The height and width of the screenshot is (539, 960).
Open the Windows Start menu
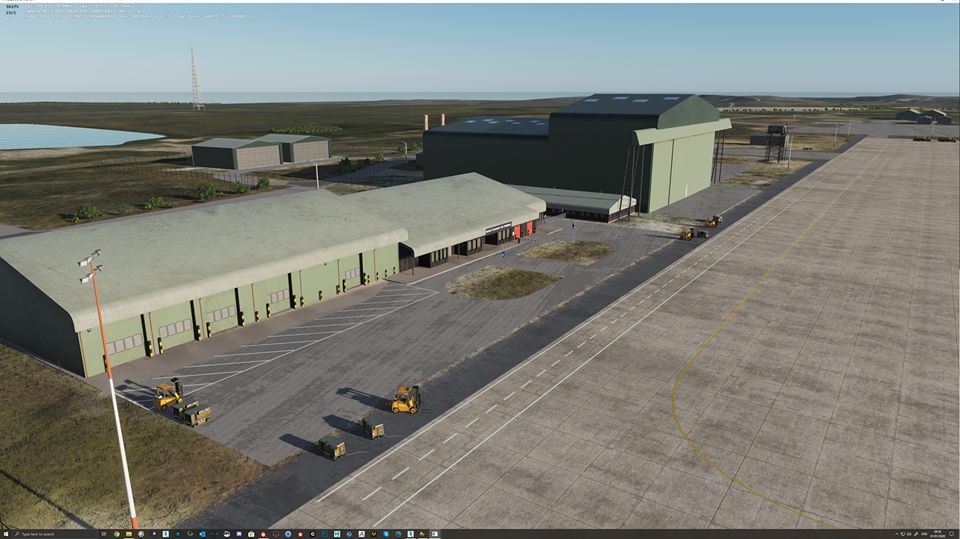click(5, 534)
